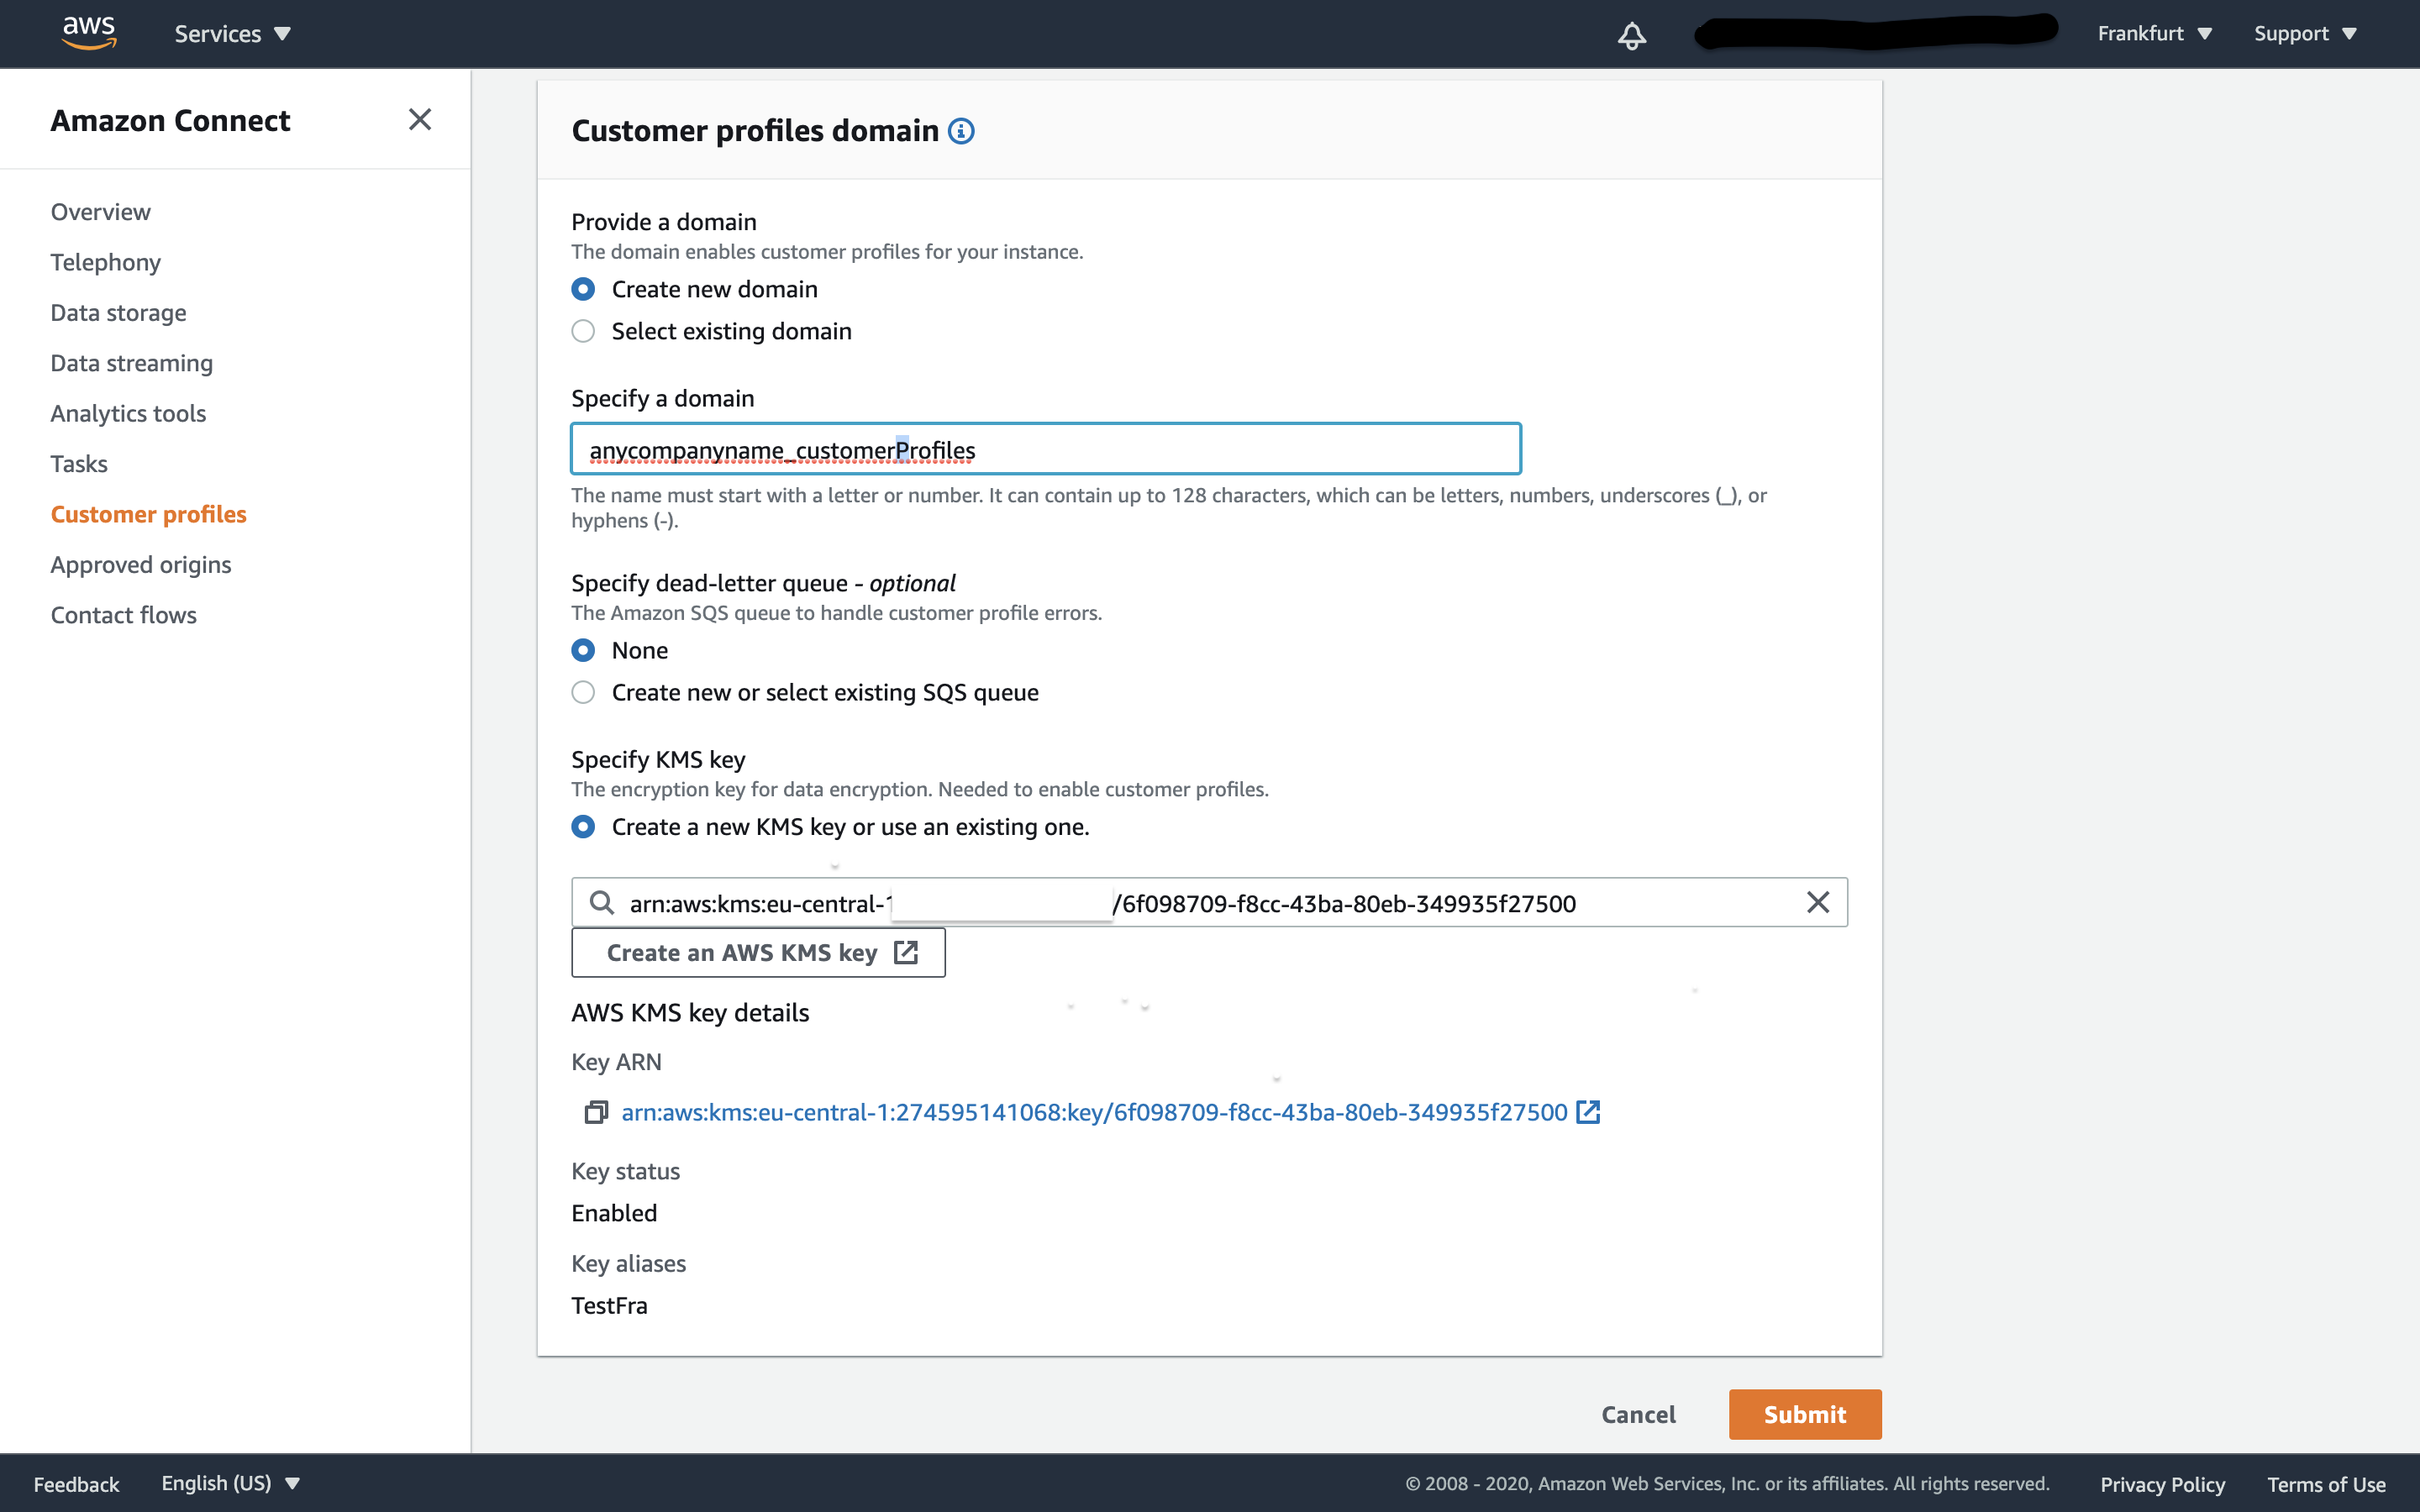Close the Amazon Connect sidebar panel
The image size is (2420, 1512).
[x=420, y=120]
